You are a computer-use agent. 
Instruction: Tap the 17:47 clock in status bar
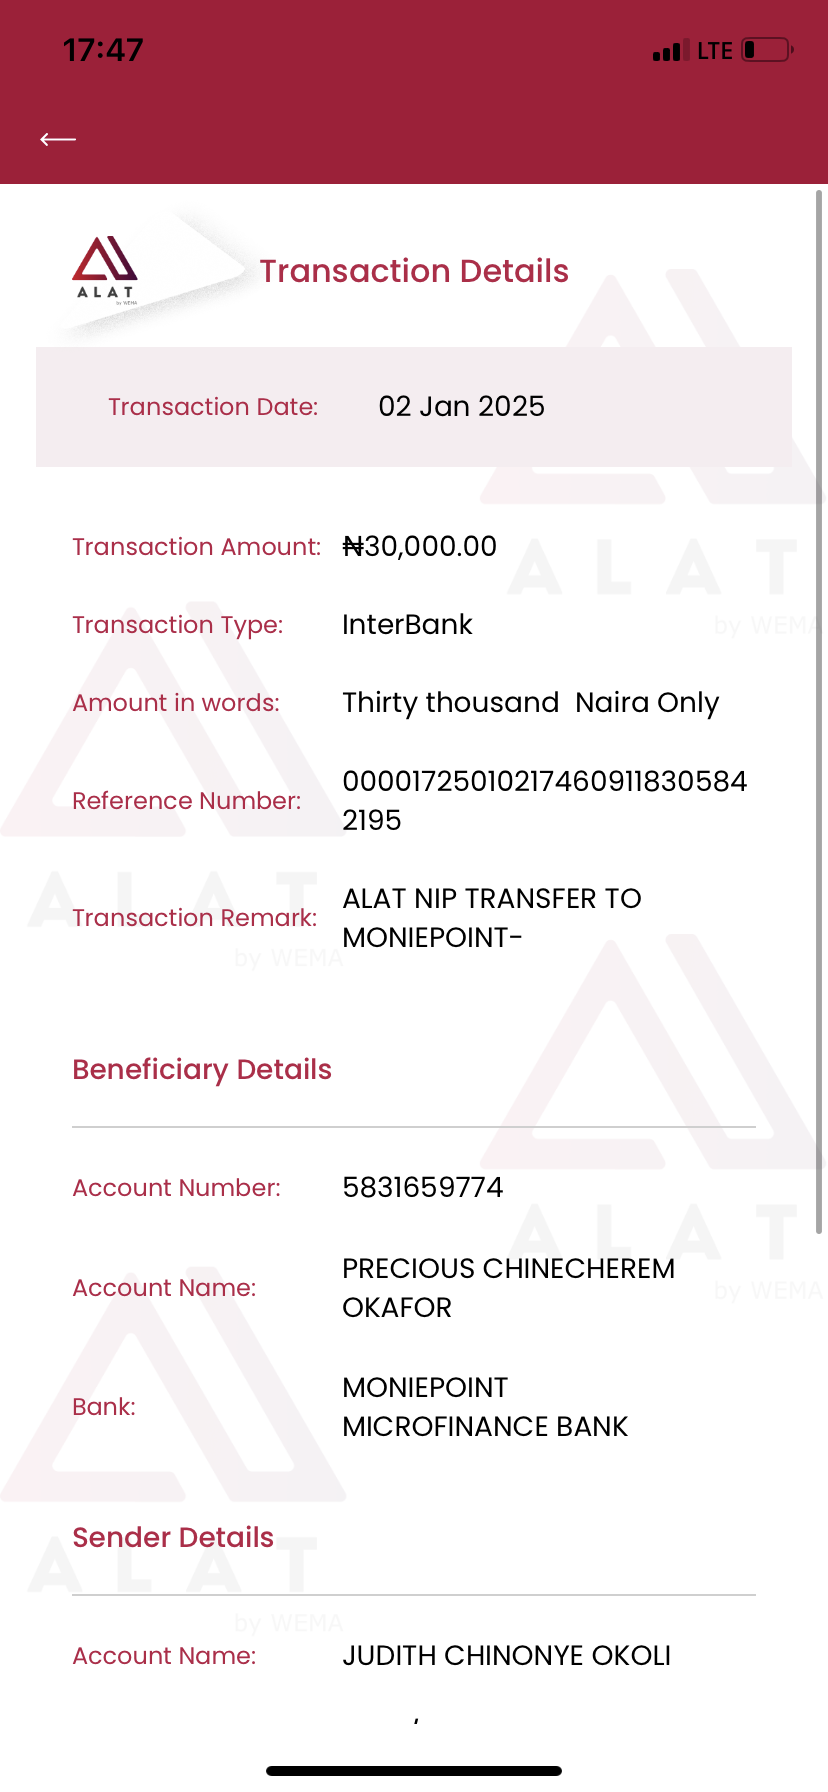(103, 50)
